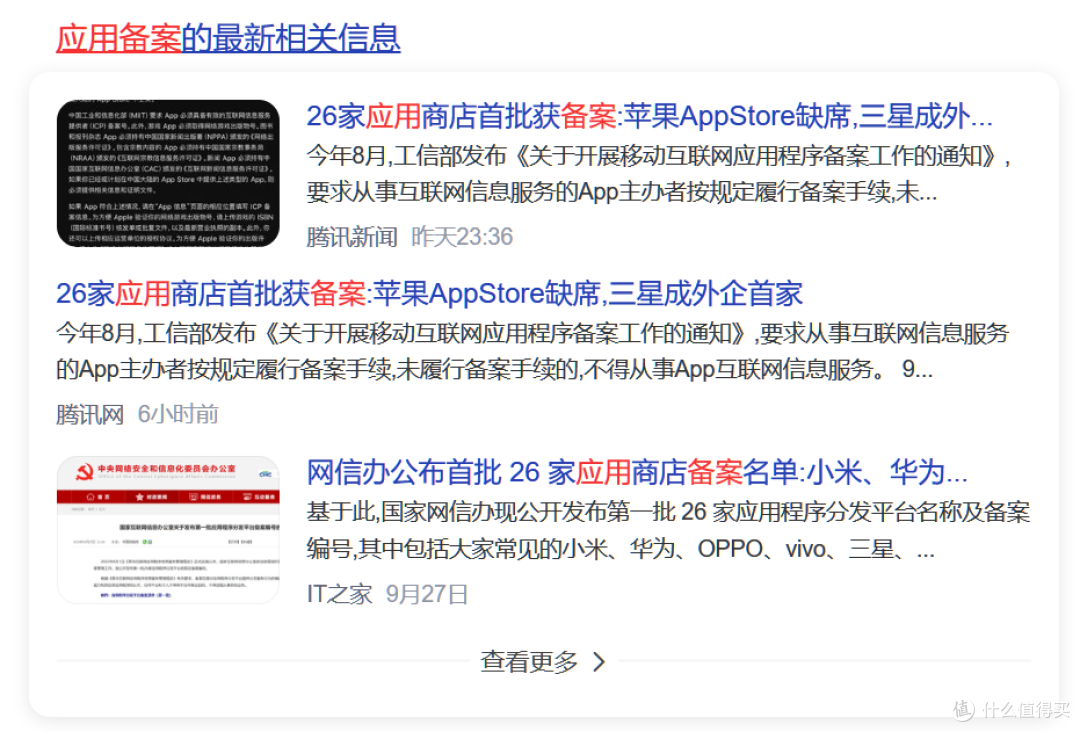This screenshot has height=732, width=1080.
Task: Open the 应用备案的最新相关信息 heading link
Action: 228,38
